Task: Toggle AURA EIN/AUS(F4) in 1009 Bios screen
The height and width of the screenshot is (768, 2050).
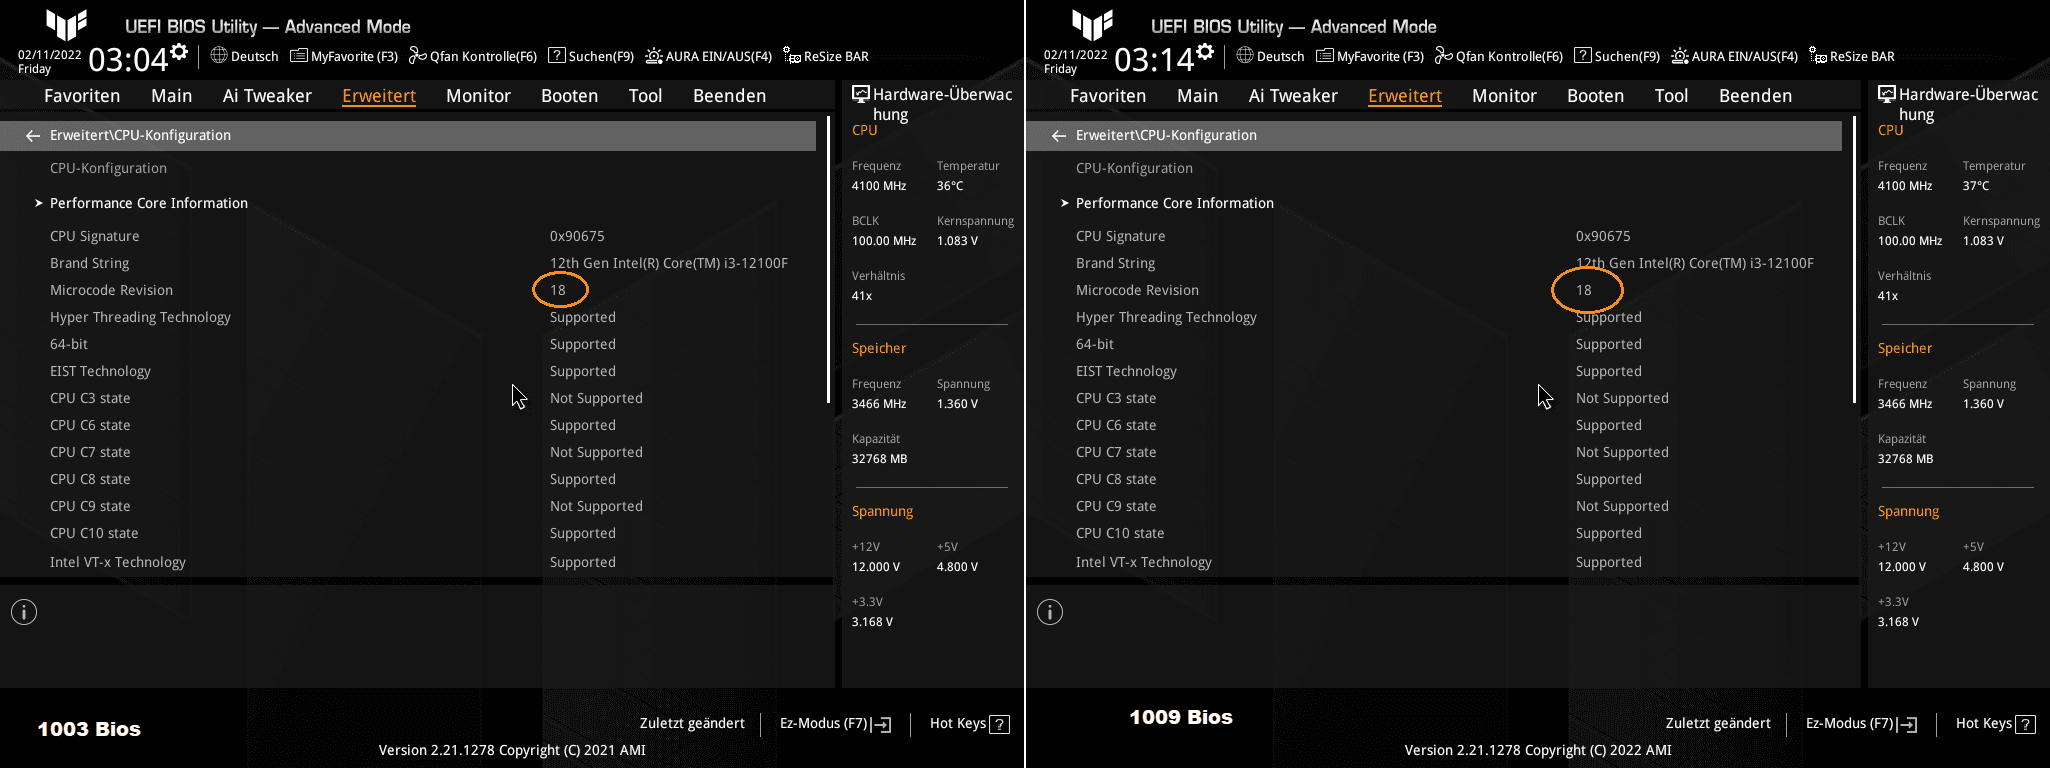Action: [x=1735, y=56]
